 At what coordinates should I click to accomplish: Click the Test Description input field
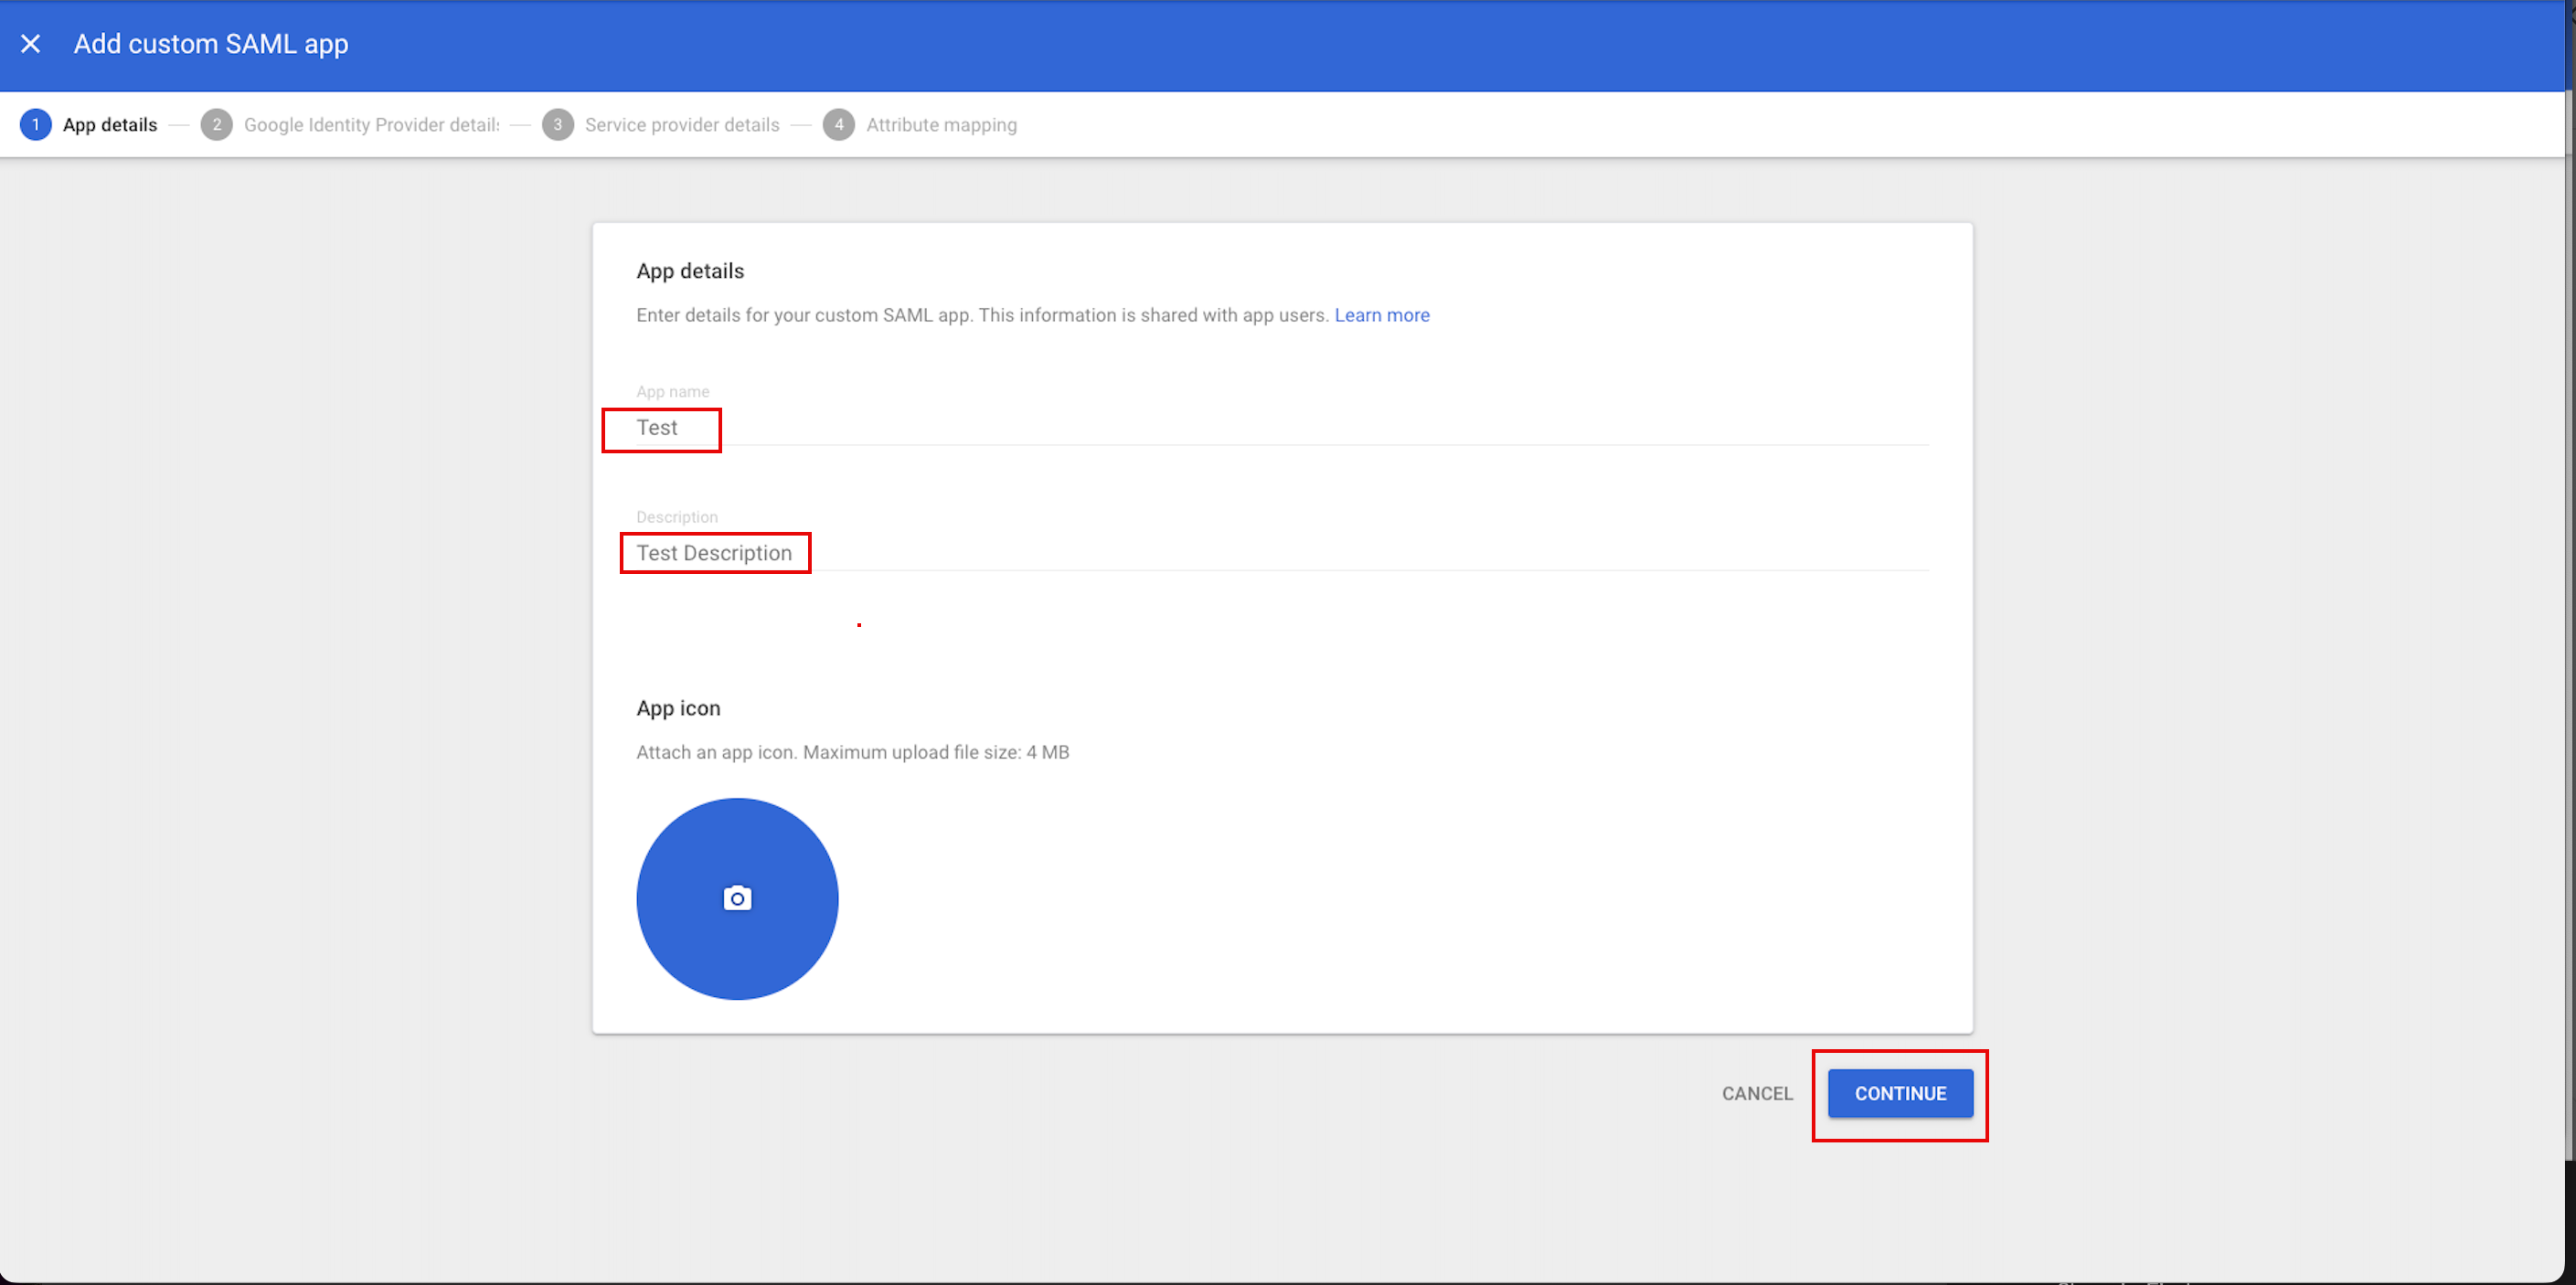point(714,553)
